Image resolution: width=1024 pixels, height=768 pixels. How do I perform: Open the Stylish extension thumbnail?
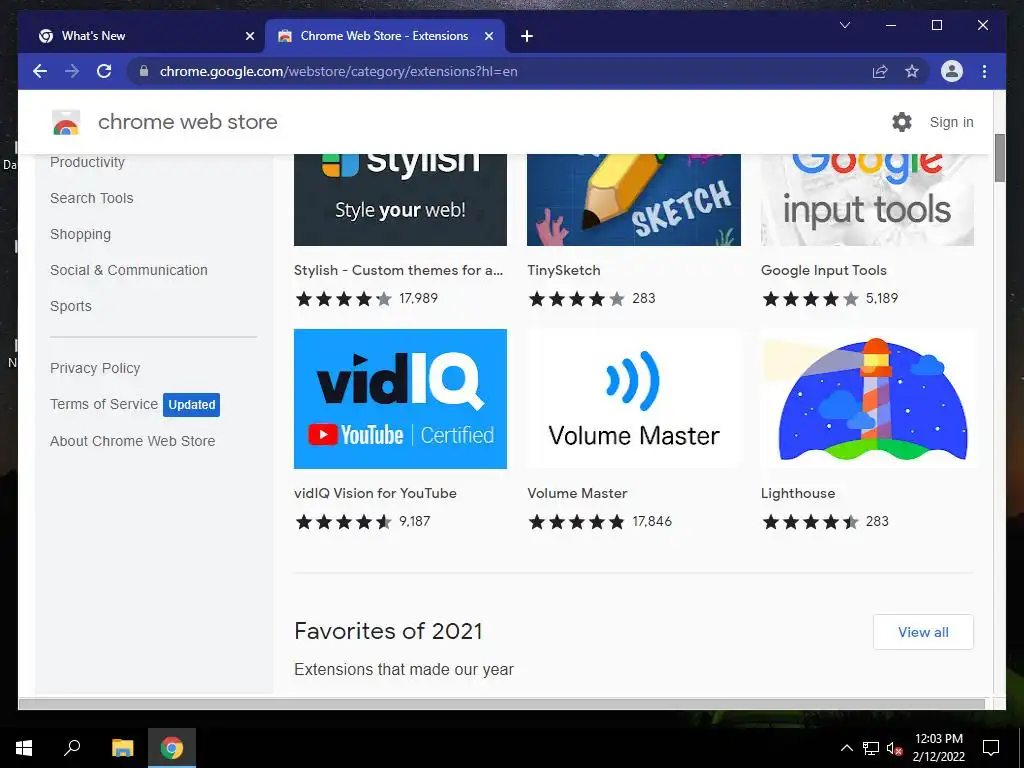tap(400, 200)
